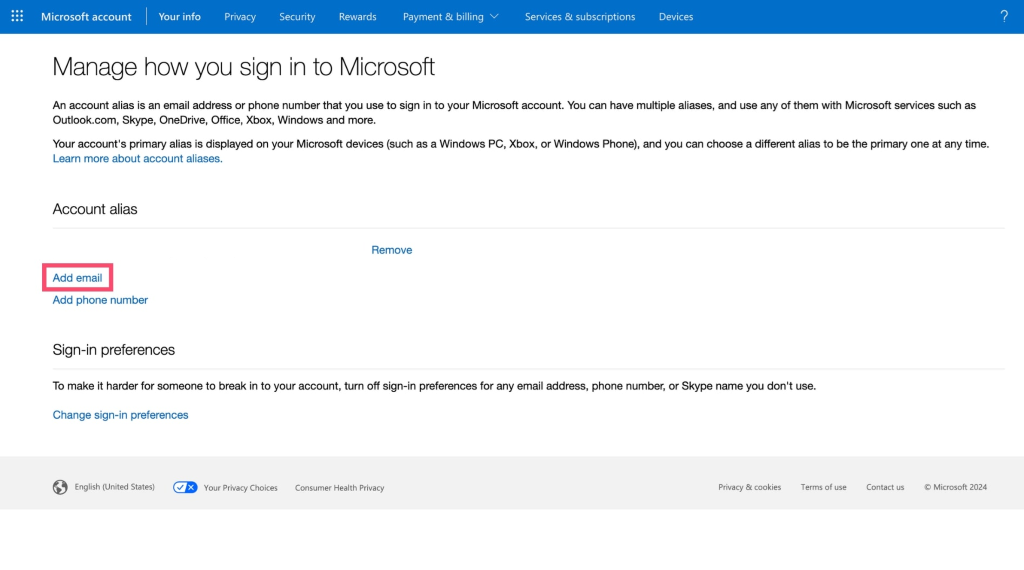Viewport: 1024px width, 570px height.
Task: Click the help question mark icon
Action: click(x=1004, y=16)
